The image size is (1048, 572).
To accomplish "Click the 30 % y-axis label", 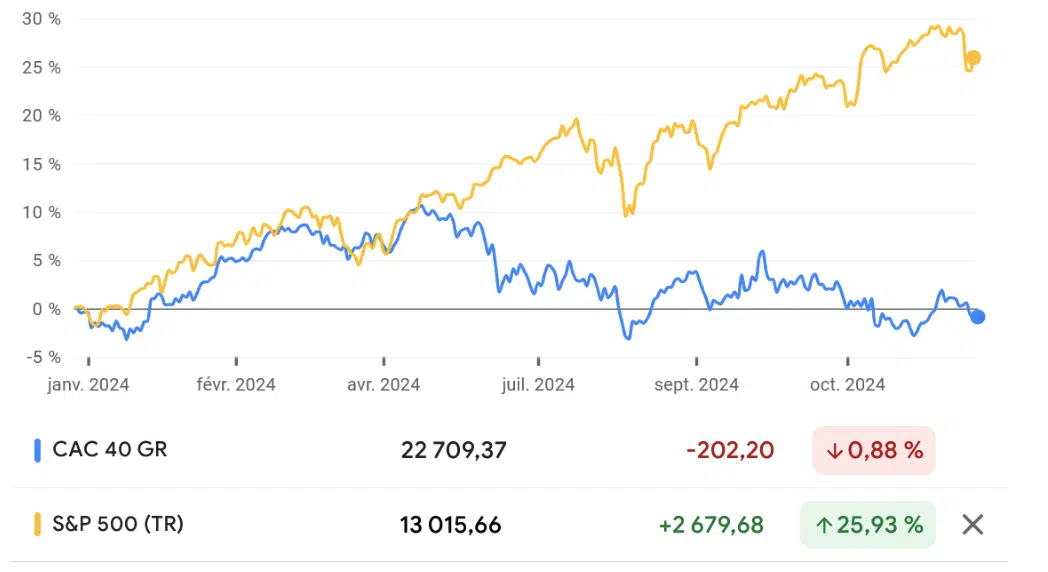I will coord(41,19).
